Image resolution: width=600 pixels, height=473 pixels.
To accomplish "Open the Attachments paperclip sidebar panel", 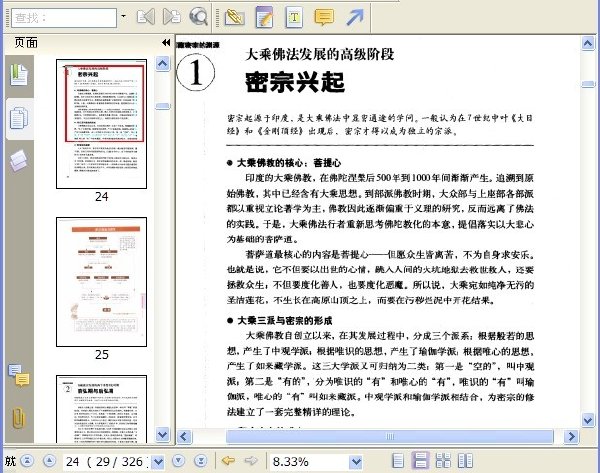I will [x=18, y=418].
